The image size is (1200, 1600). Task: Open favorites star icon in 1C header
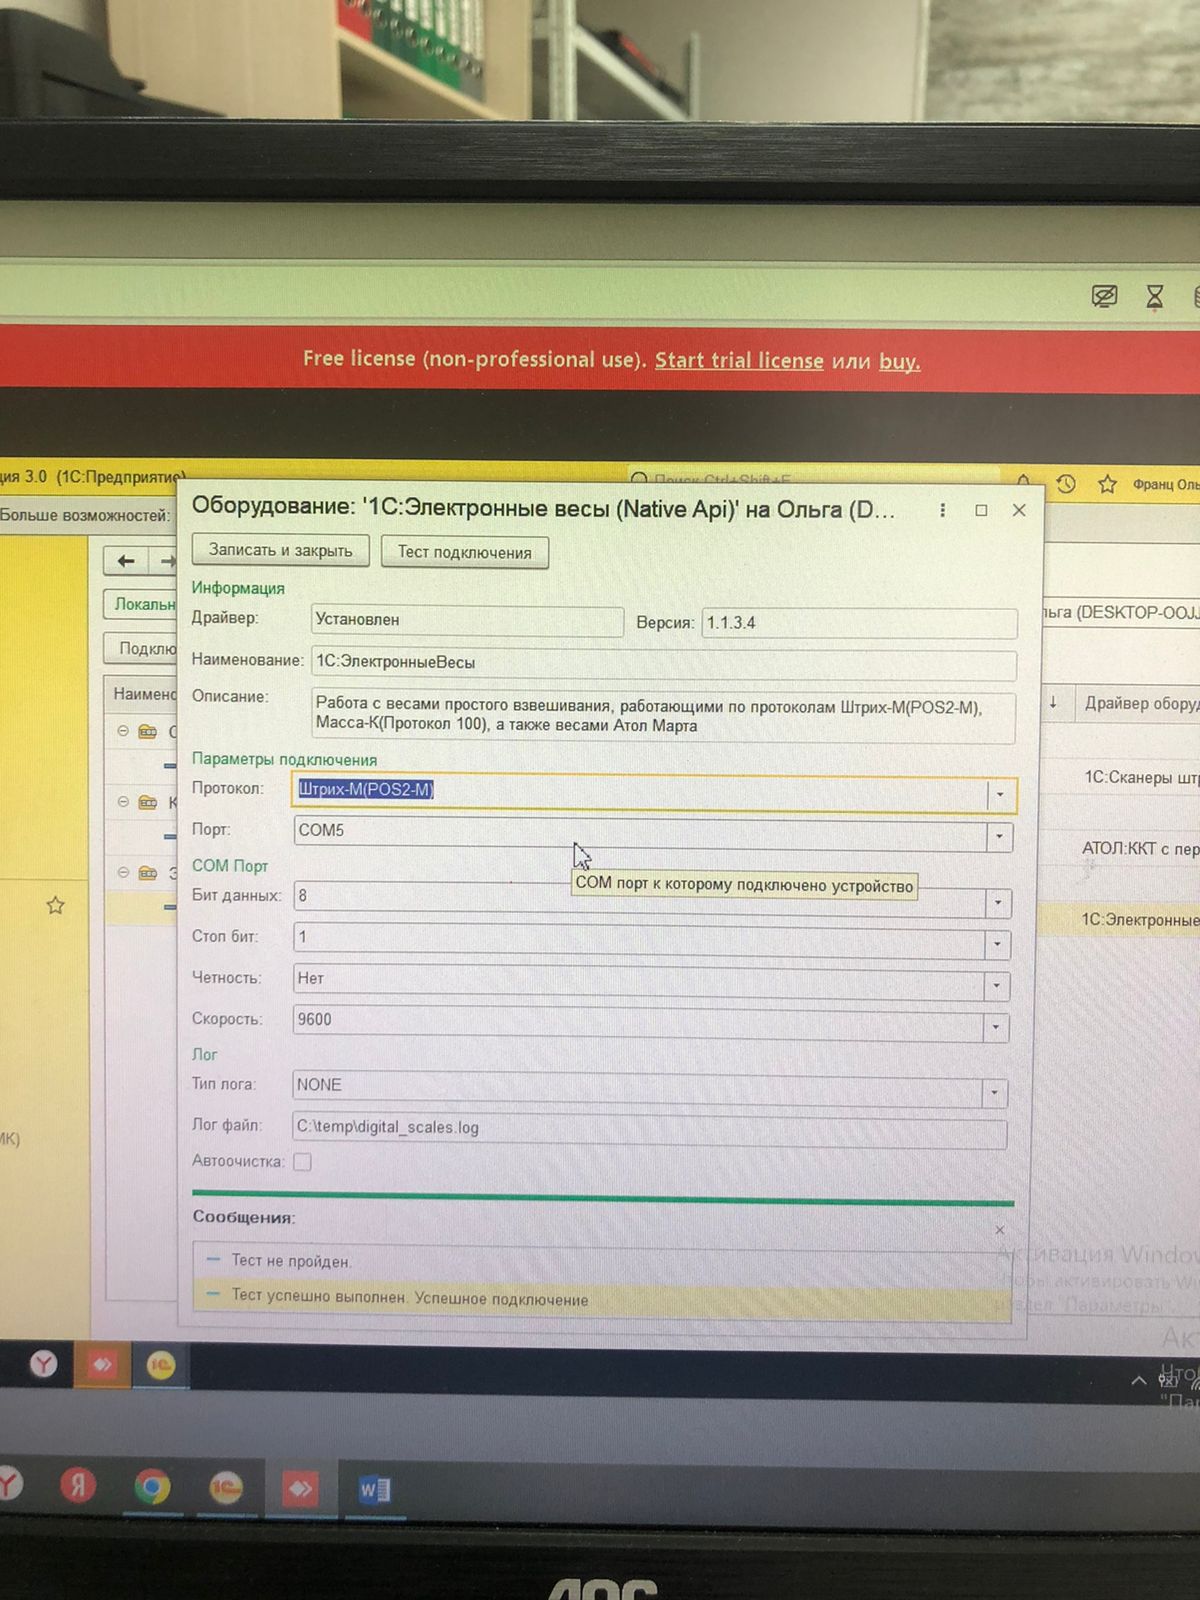tap(1107, 485)
